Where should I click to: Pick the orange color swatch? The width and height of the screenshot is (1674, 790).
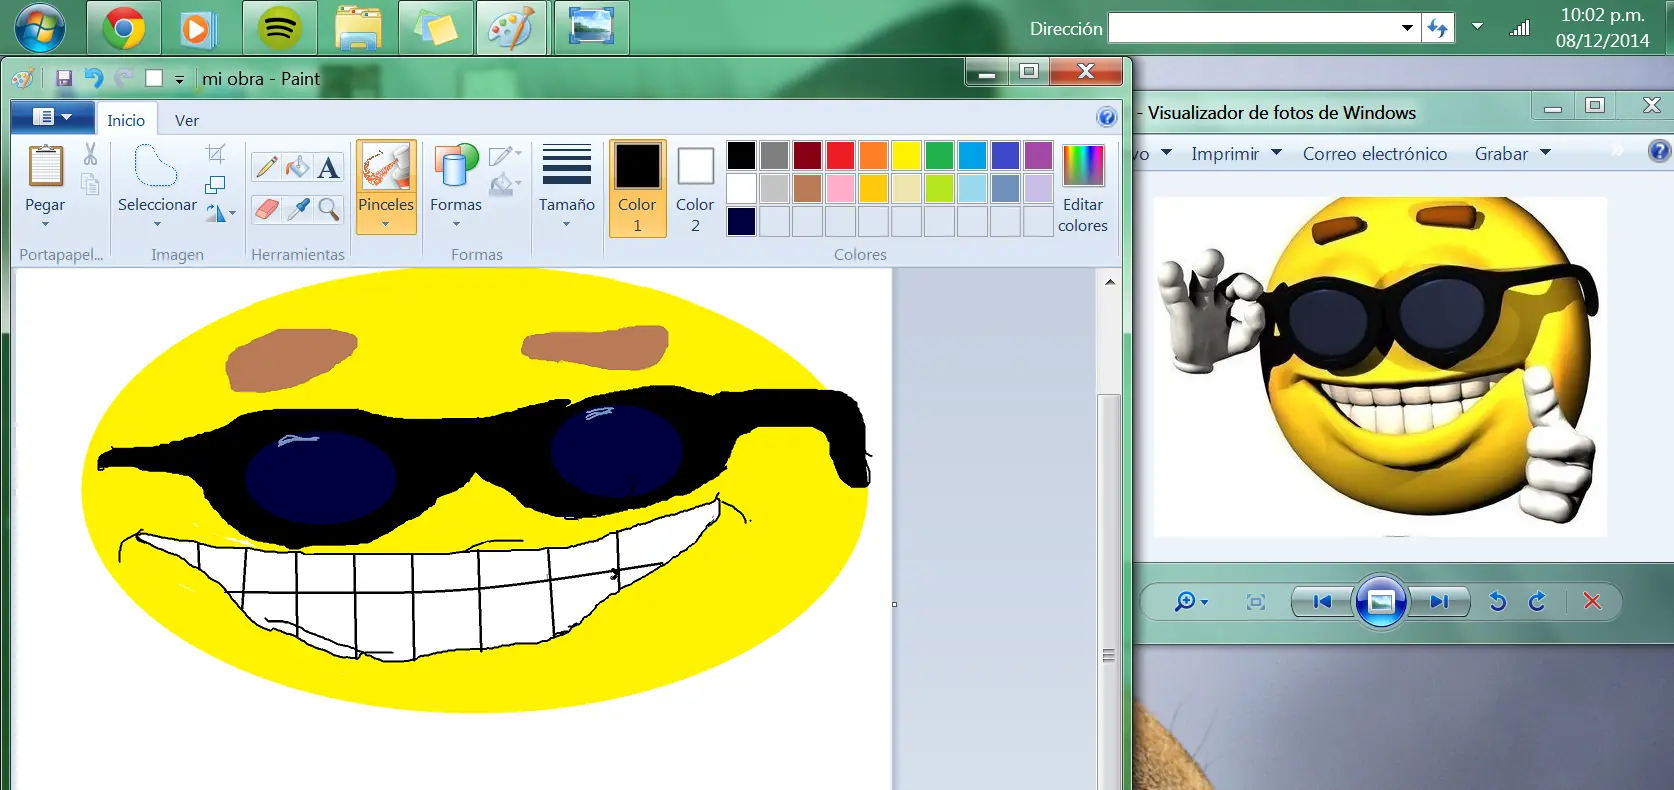point(873,155)
